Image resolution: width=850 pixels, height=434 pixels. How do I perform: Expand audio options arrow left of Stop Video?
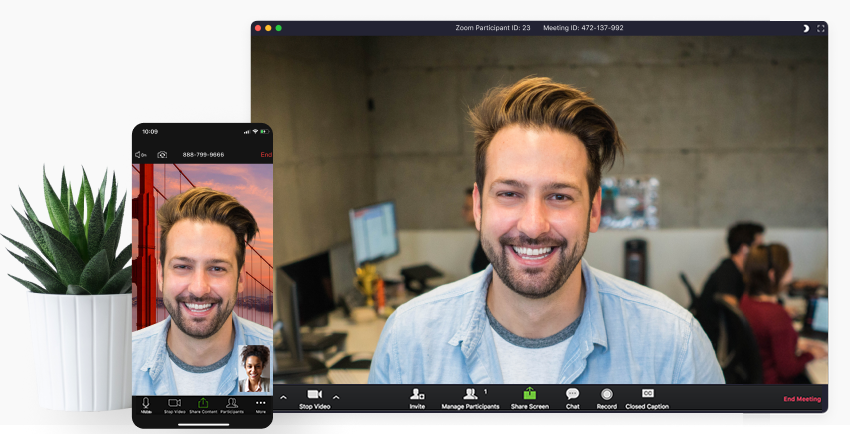click(283, 397)
